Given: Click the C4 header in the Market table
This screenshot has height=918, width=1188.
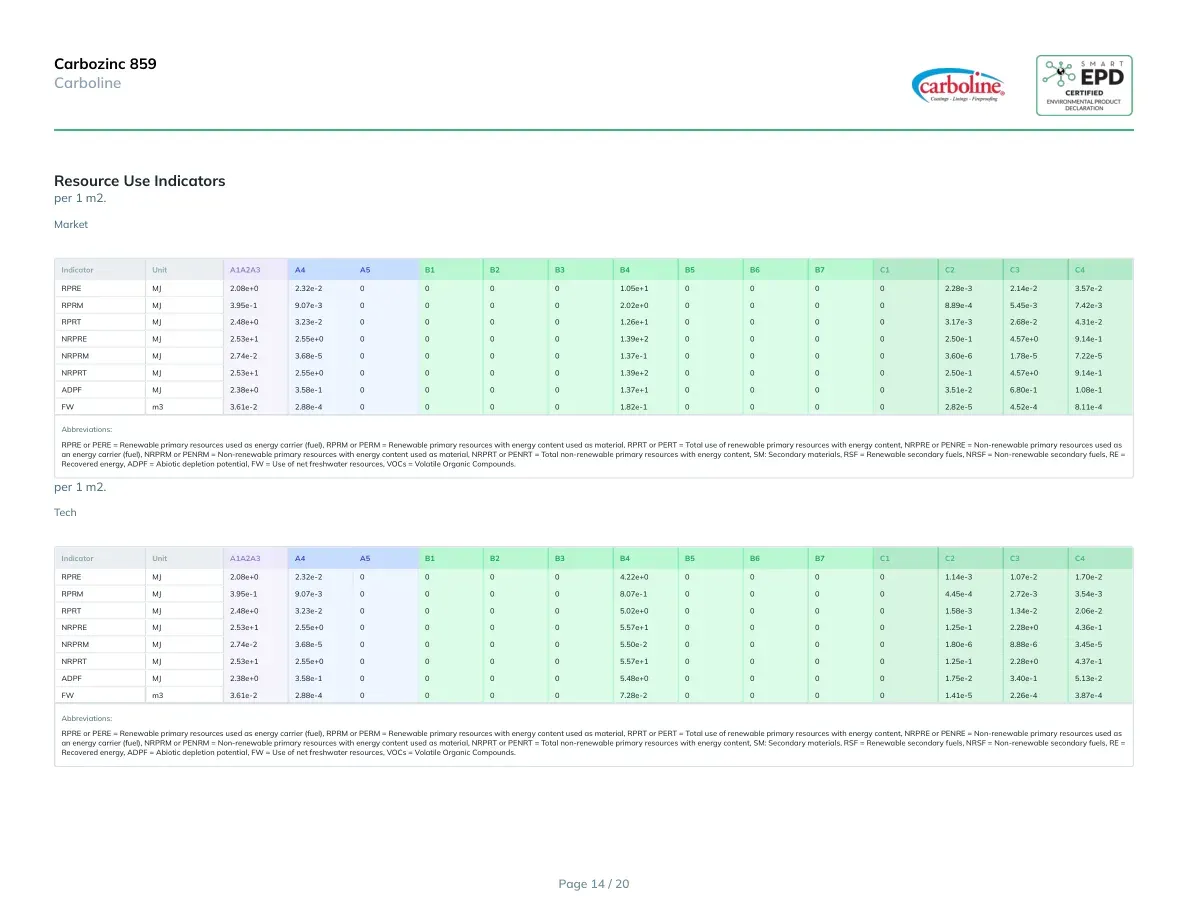Looking at the screenshot, I should (1080, 270).
